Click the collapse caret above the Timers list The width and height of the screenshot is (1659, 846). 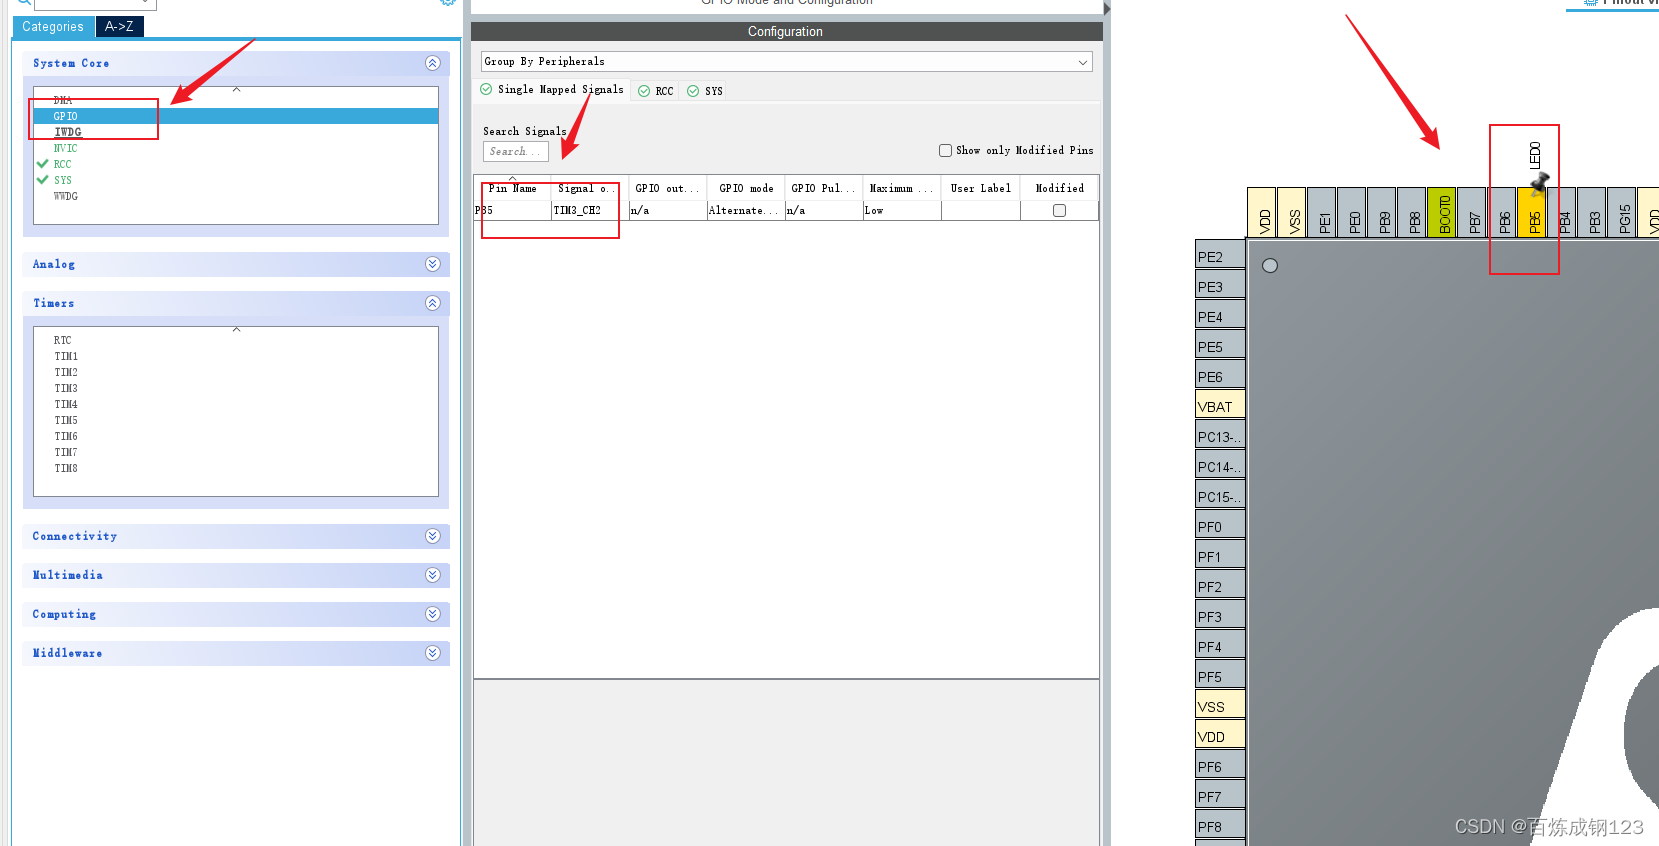click(x=236, y=330)
